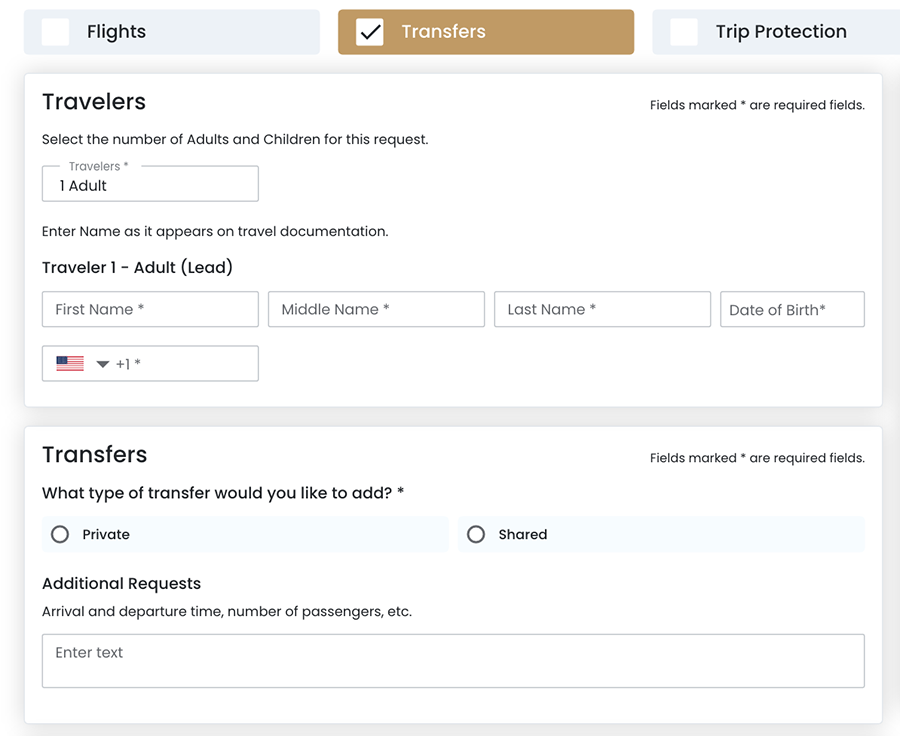Click the US flag icon

pos(70,364)
